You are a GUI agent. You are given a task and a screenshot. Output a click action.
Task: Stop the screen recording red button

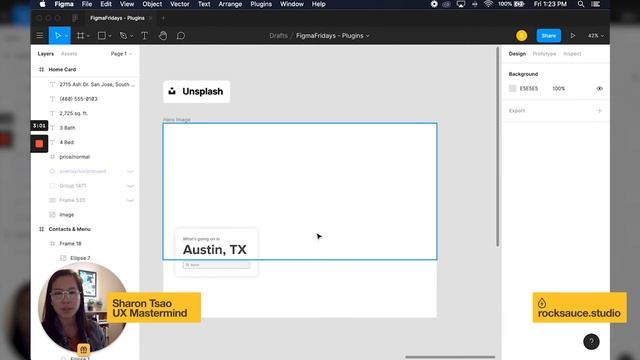coord(39,144)
